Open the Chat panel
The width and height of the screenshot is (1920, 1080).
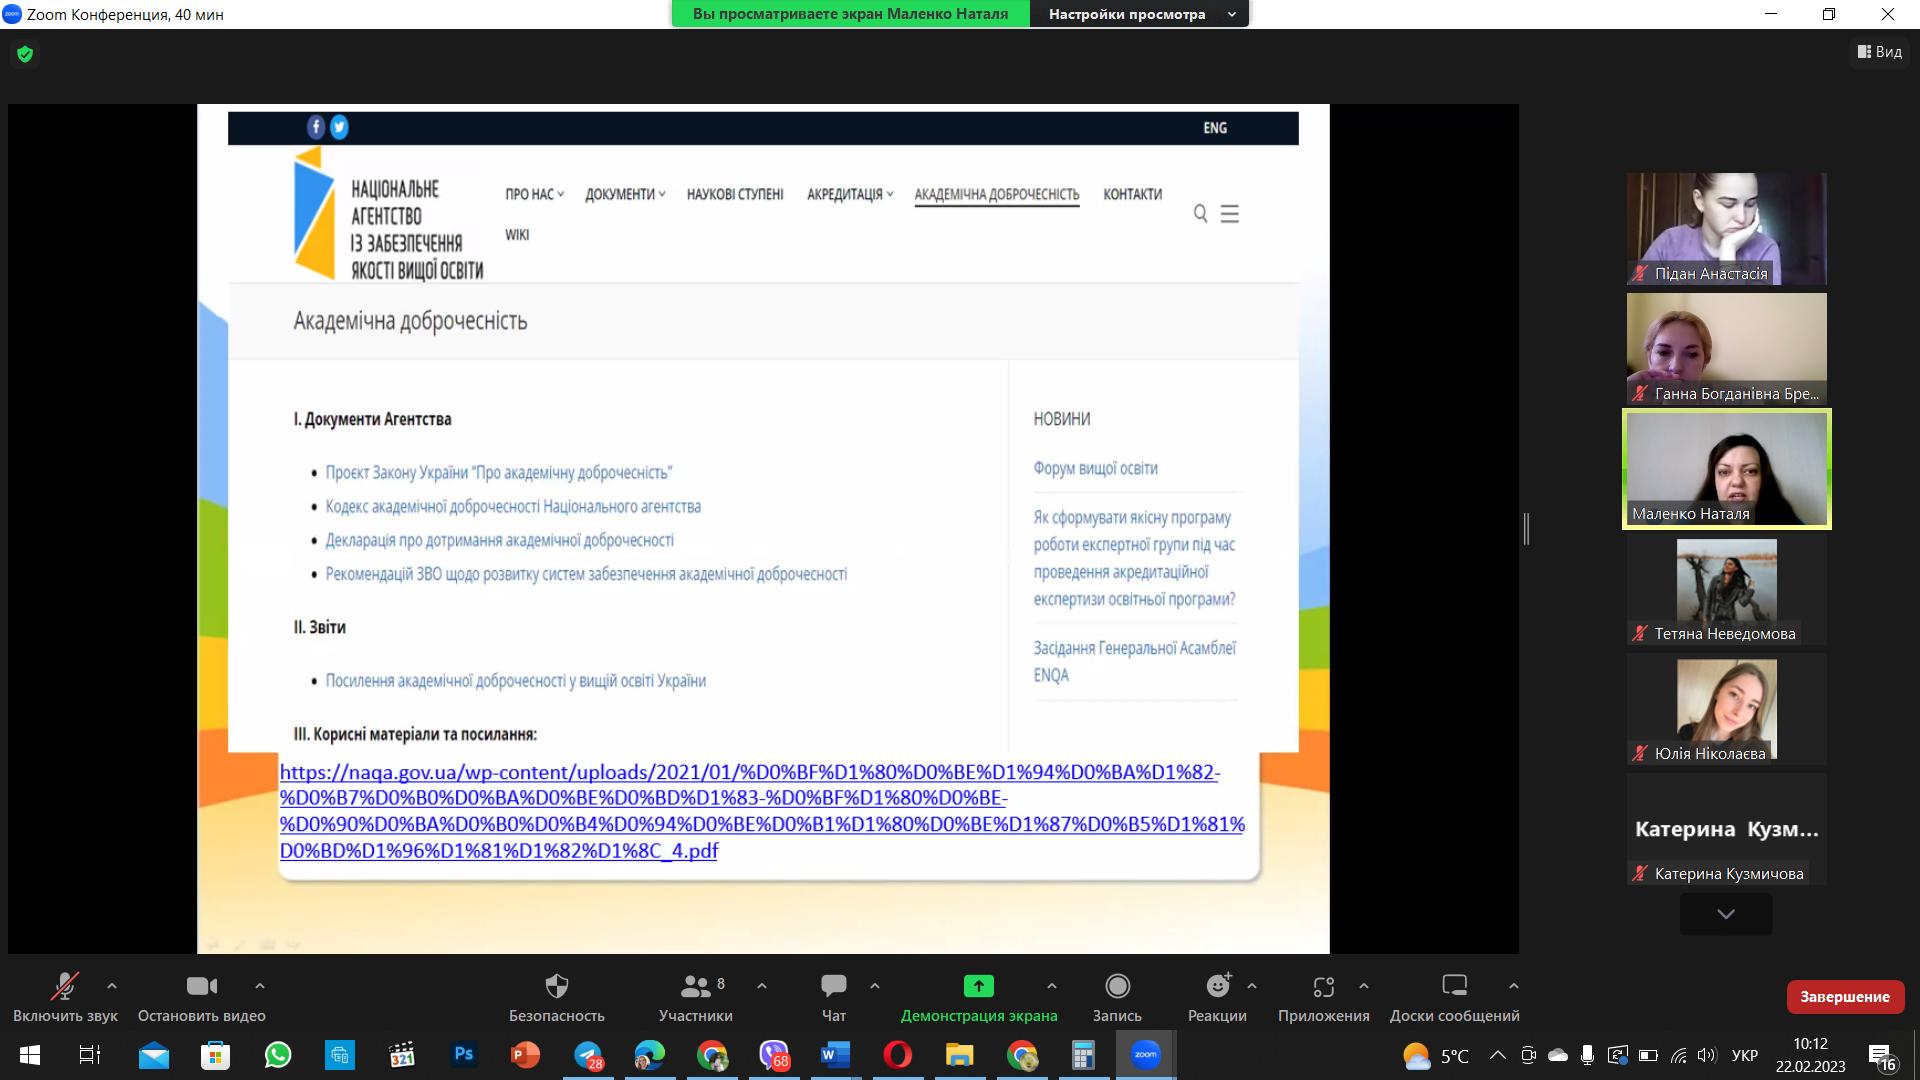833,987
